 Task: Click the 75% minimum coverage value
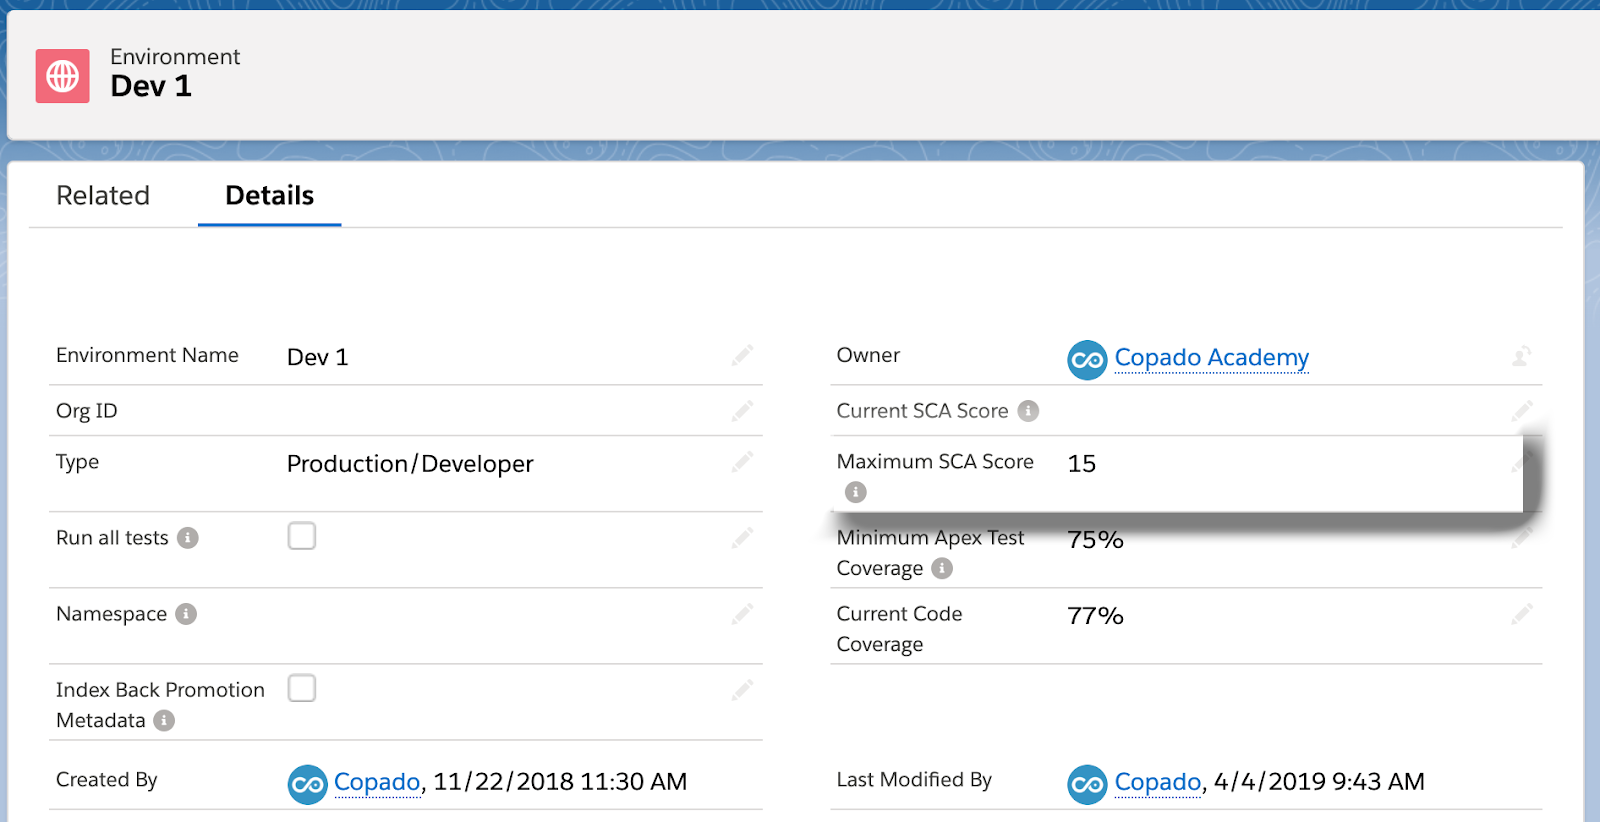(1095, 540)
